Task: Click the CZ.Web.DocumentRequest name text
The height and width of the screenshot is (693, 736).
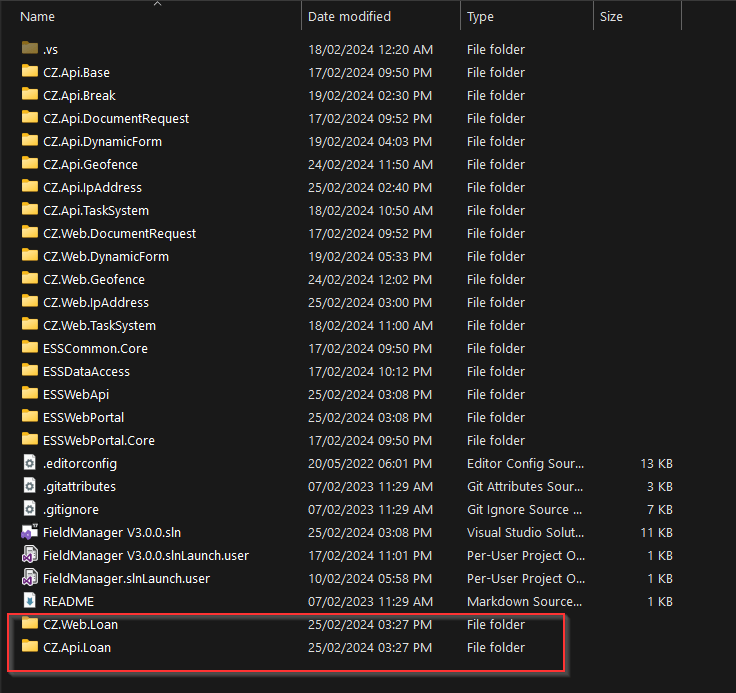Action: point(120,233)
